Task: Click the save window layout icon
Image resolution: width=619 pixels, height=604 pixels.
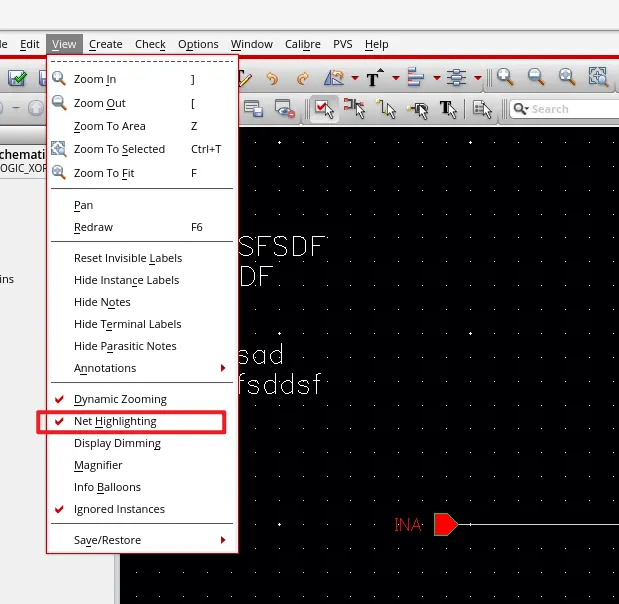Action: (x=253, y=109)
